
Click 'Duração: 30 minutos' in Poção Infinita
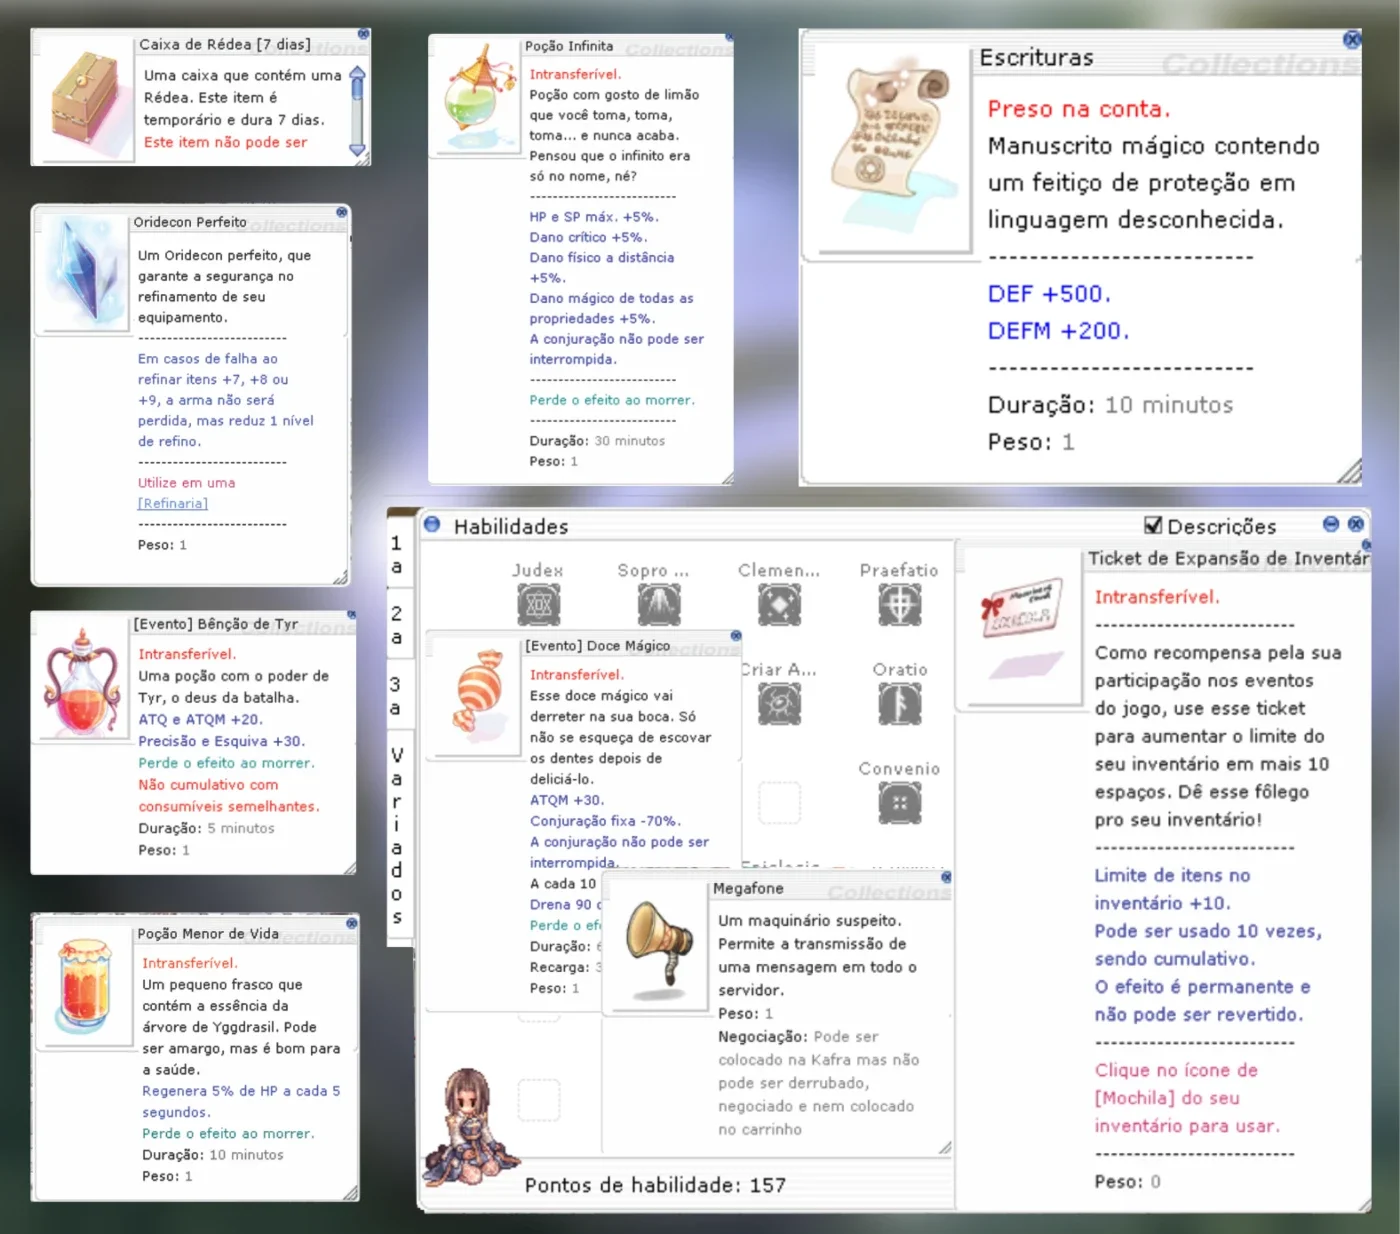[x=597, y=441]
